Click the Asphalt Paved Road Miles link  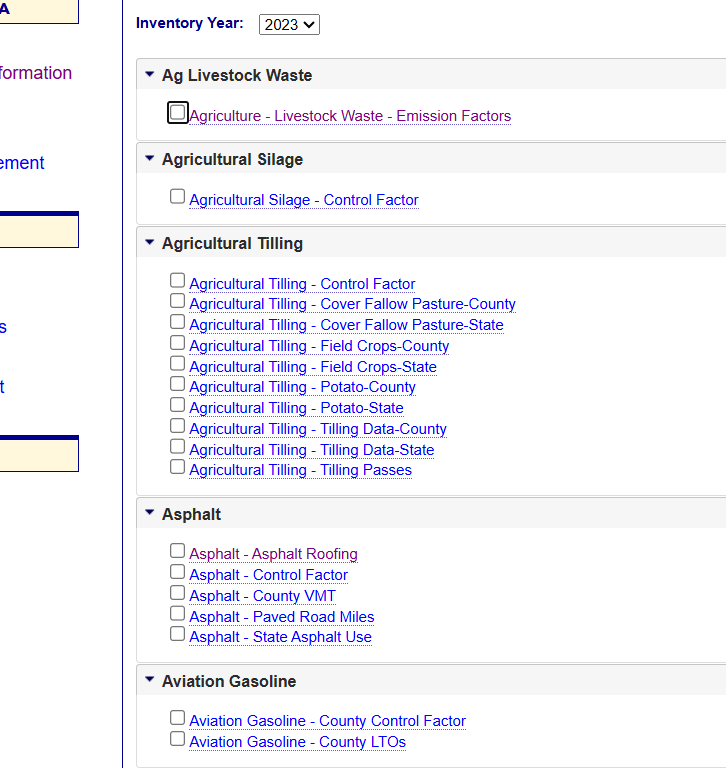pos(281,617)
